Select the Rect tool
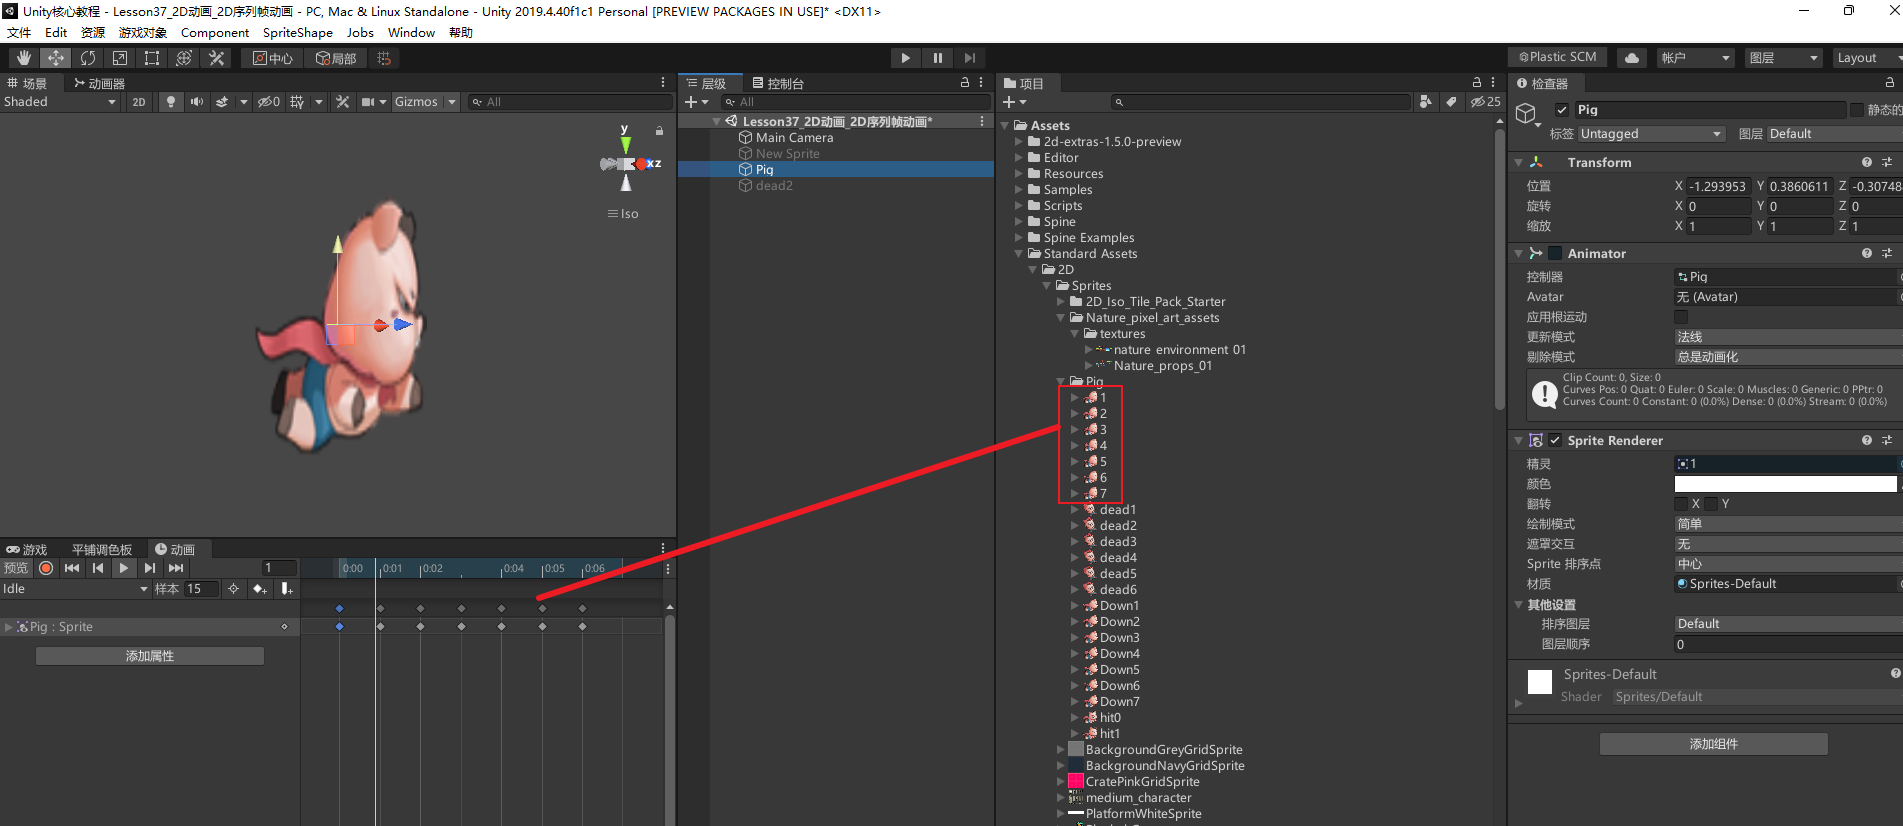Image resolution: width=1903 pixels, height=826 pixels. pyautogui.click(x=152, y=58)
